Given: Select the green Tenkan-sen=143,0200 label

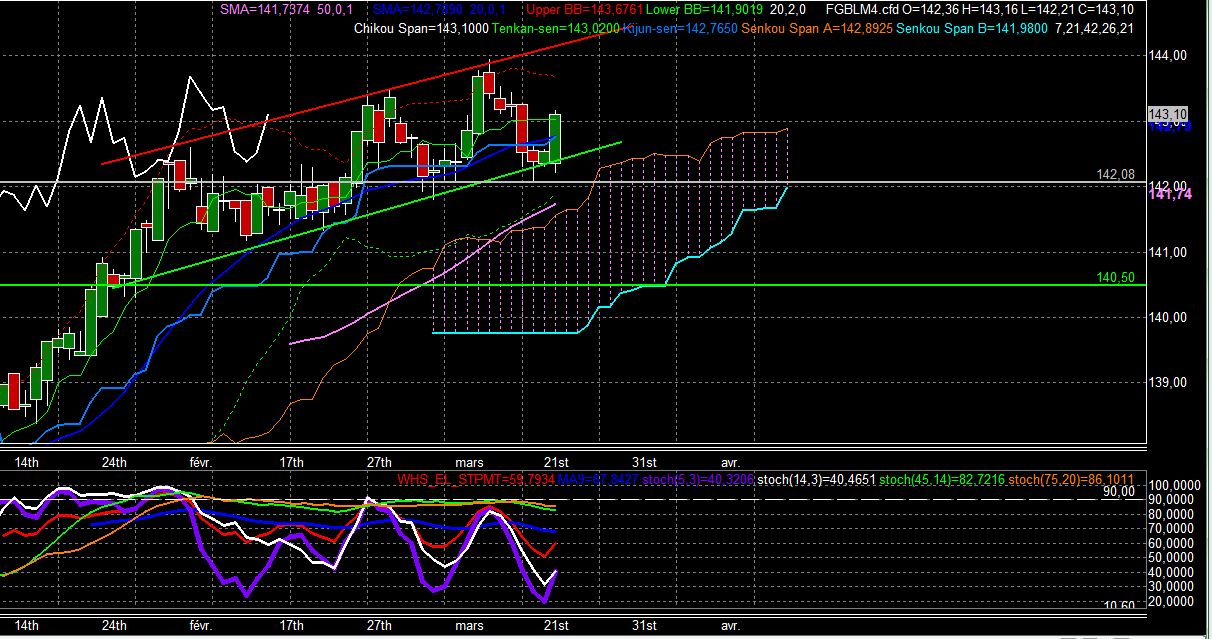Looking at the screenshot, I should coord(555,28).
